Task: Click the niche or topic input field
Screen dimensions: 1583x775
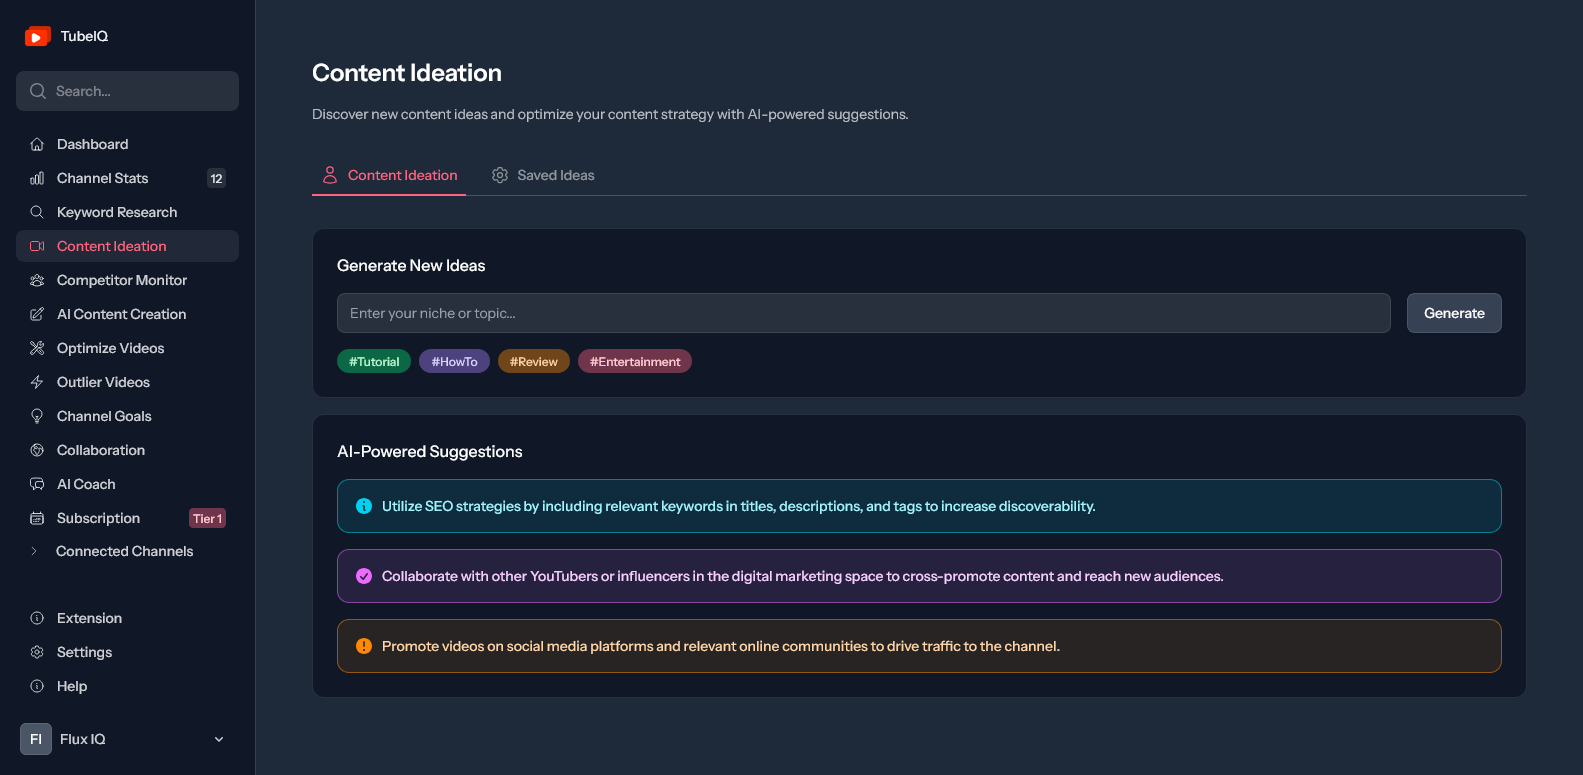Action: click(x=864, y=313)
